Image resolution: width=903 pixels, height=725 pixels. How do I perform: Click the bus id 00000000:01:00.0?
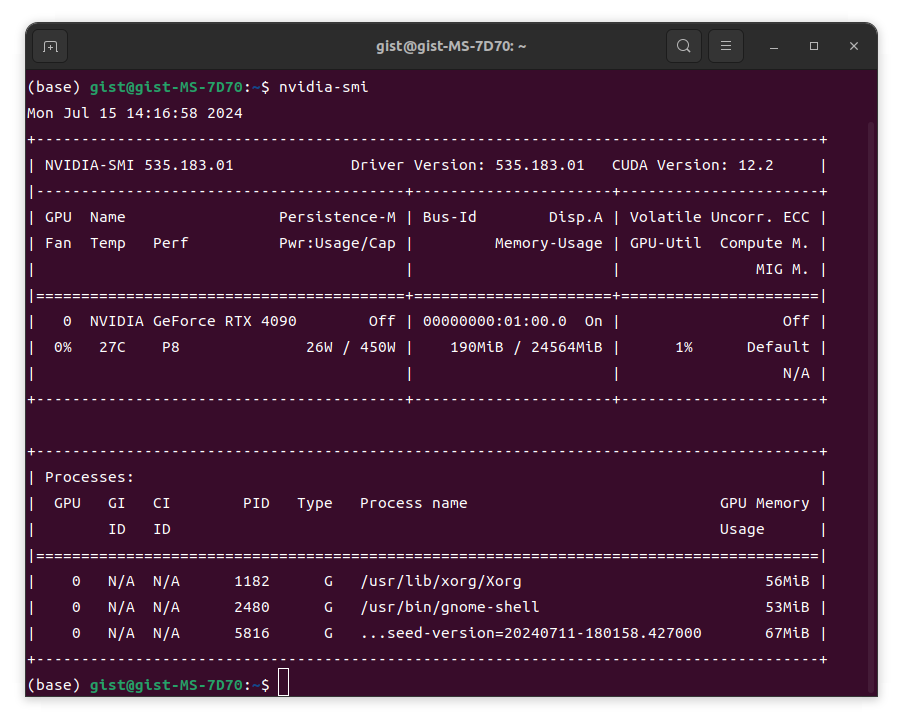[495, 321]
